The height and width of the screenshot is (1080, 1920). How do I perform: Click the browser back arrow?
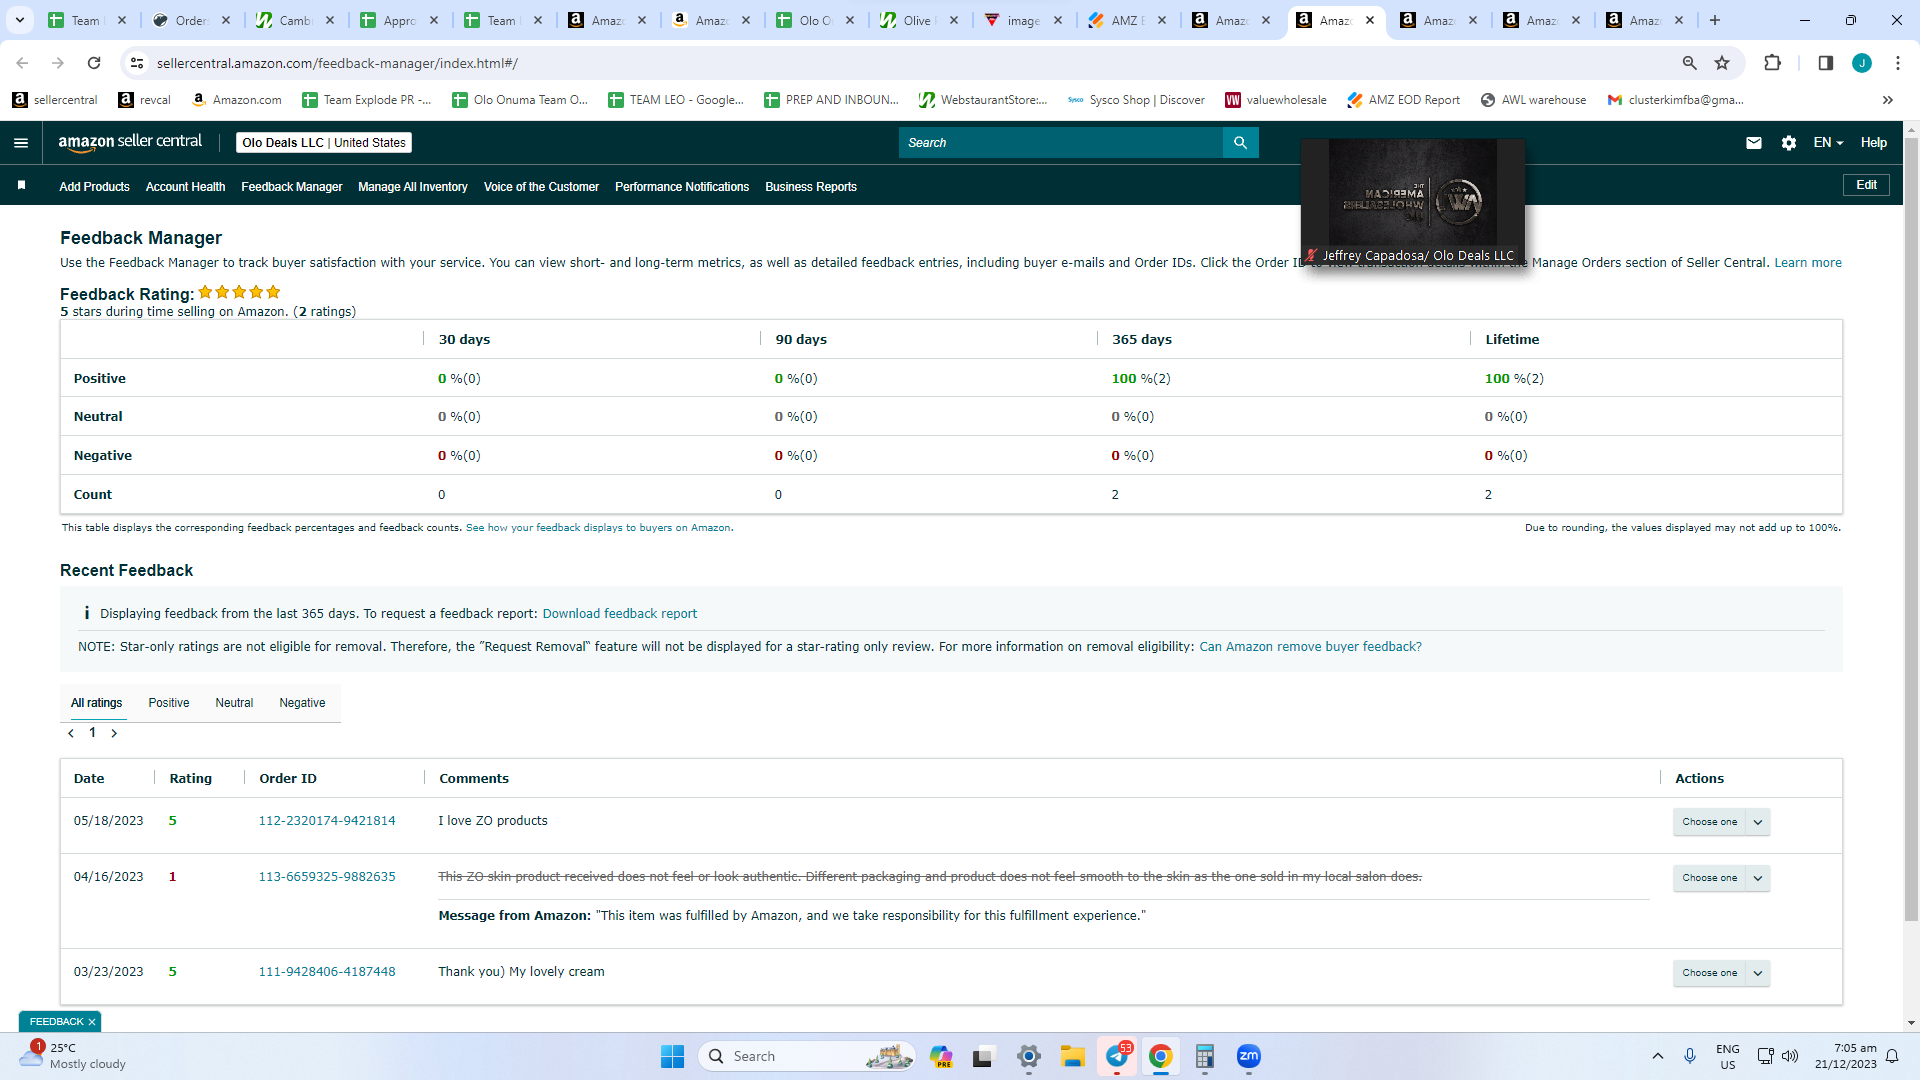[22, 63]
